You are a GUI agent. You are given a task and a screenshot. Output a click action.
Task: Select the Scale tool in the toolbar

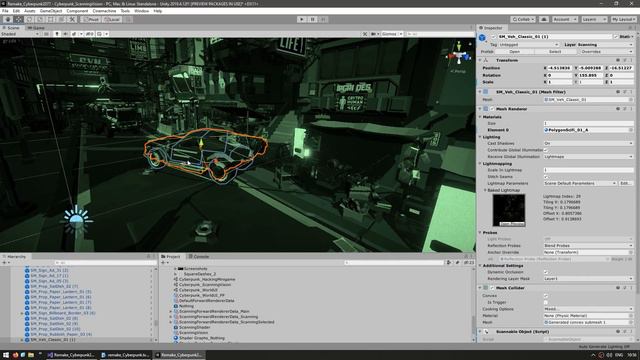40,19
